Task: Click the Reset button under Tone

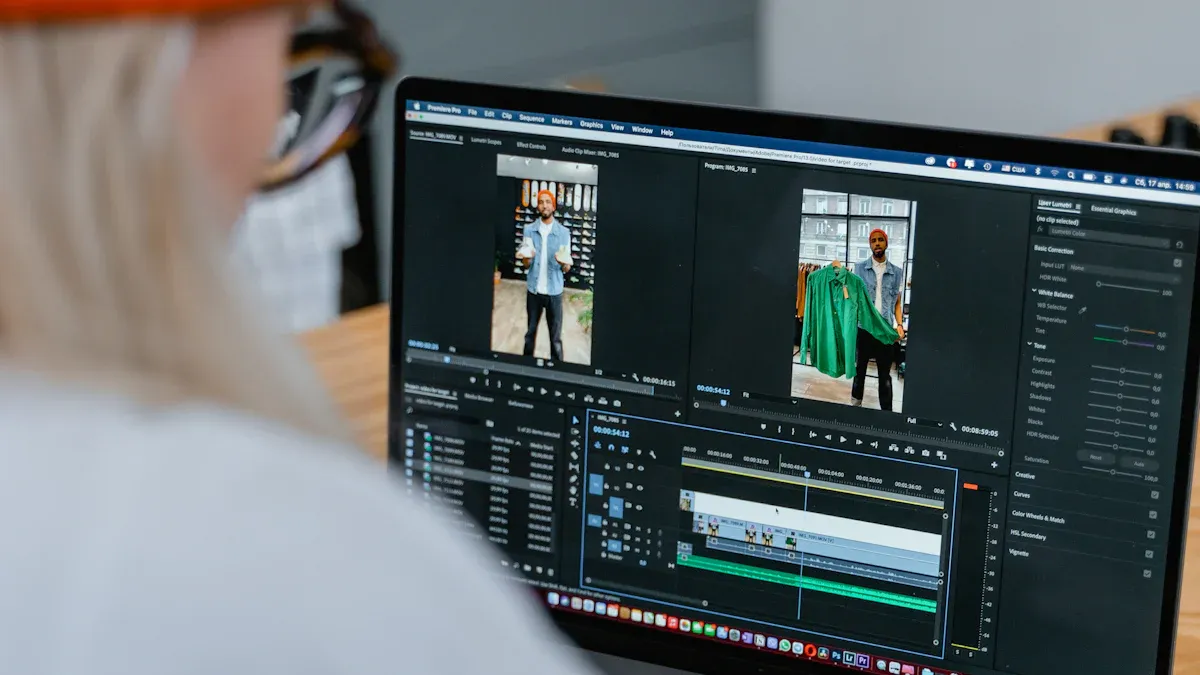Action: [1095, 457]
